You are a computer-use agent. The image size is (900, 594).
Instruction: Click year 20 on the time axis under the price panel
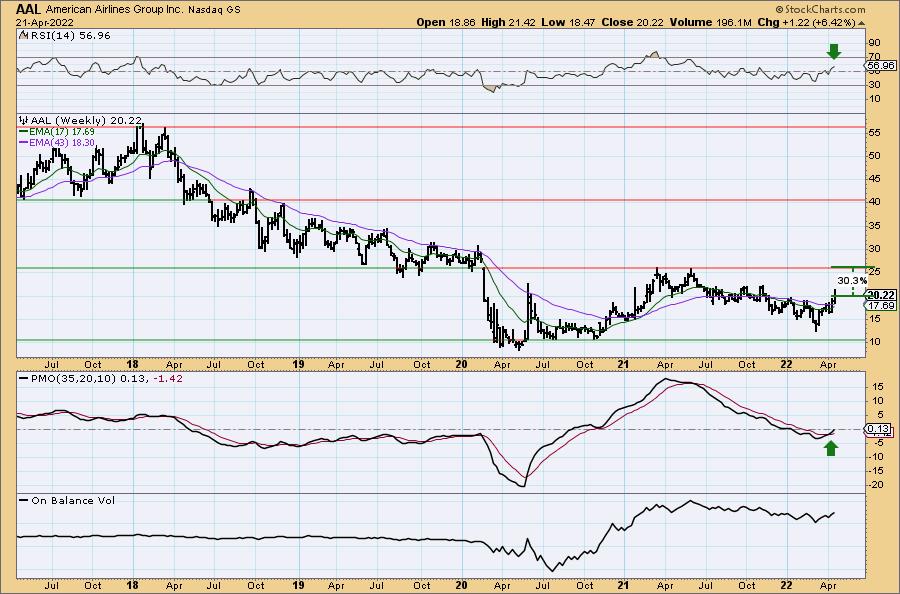pyautogui.click(x=461, y=364)
